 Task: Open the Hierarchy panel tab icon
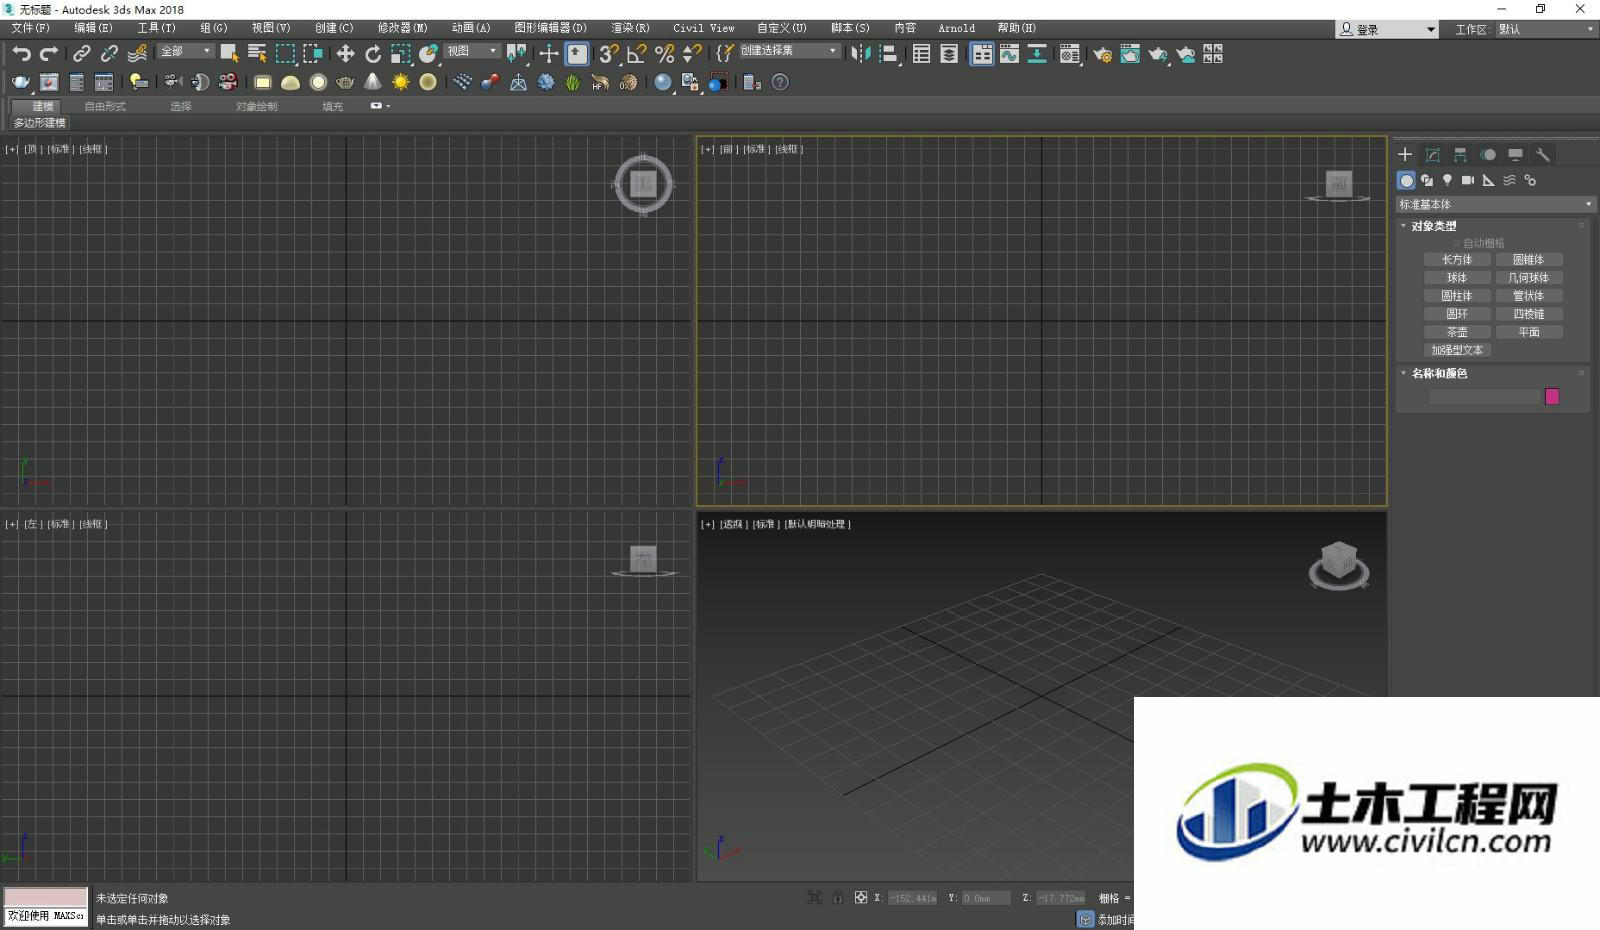click(x=1460, y=154)
